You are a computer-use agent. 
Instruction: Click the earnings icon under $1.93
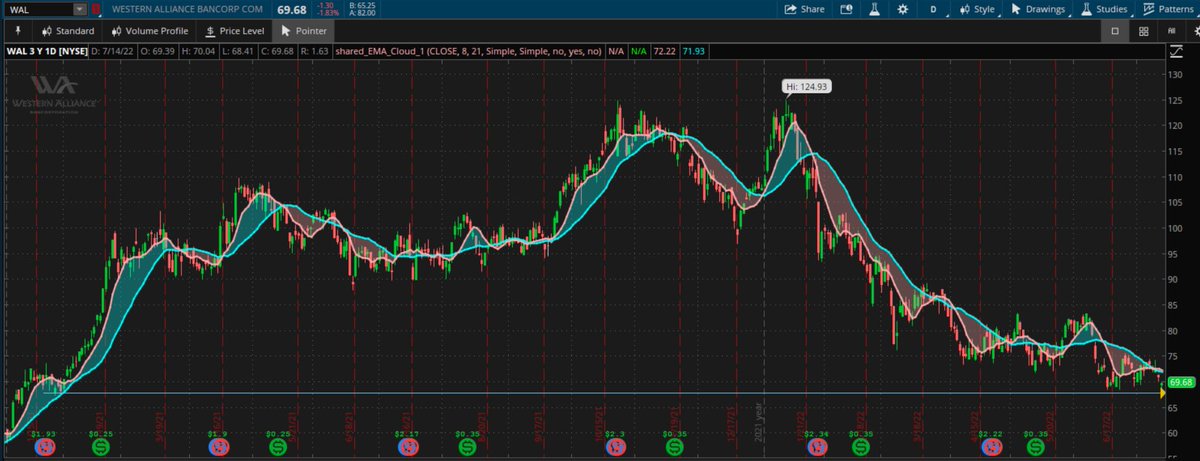tap(43, 448)
